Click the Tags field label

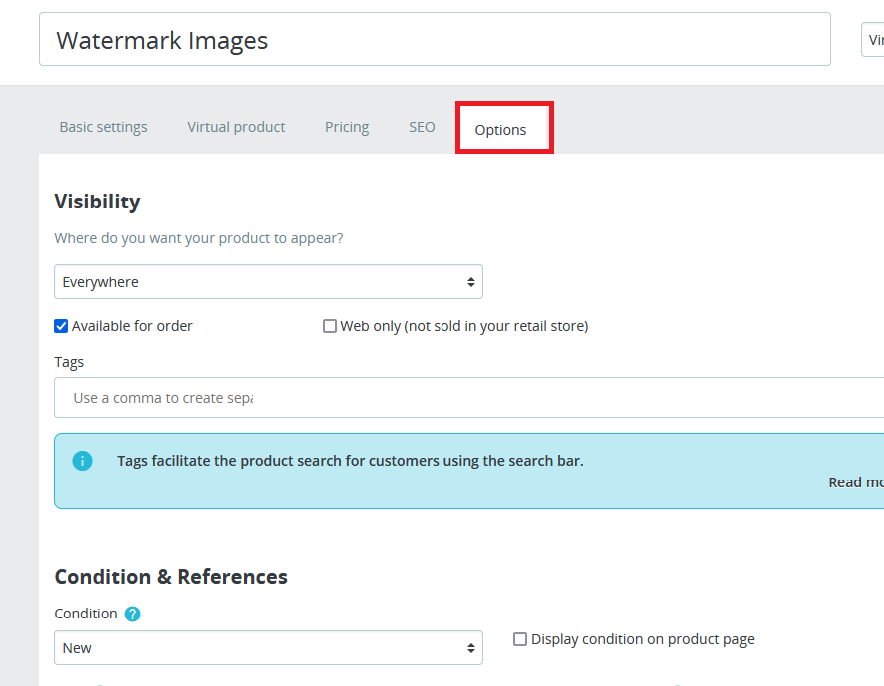[69, 362]
